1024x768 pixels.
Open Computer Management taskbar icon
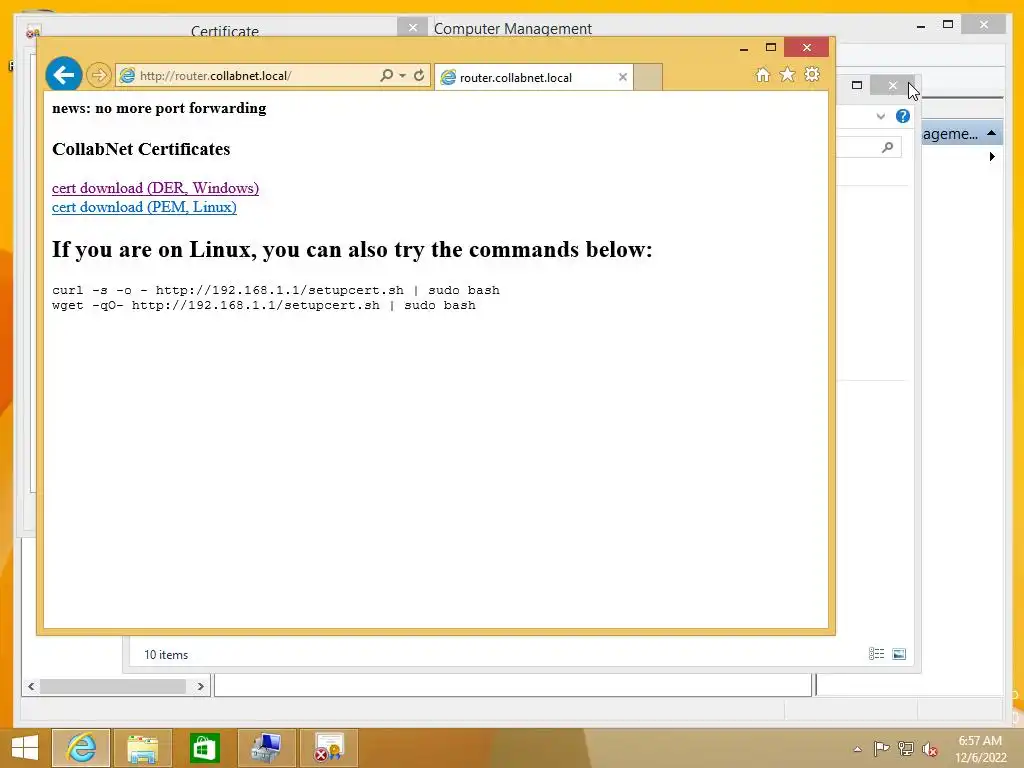pyautogui.click(x=266, y=748)
